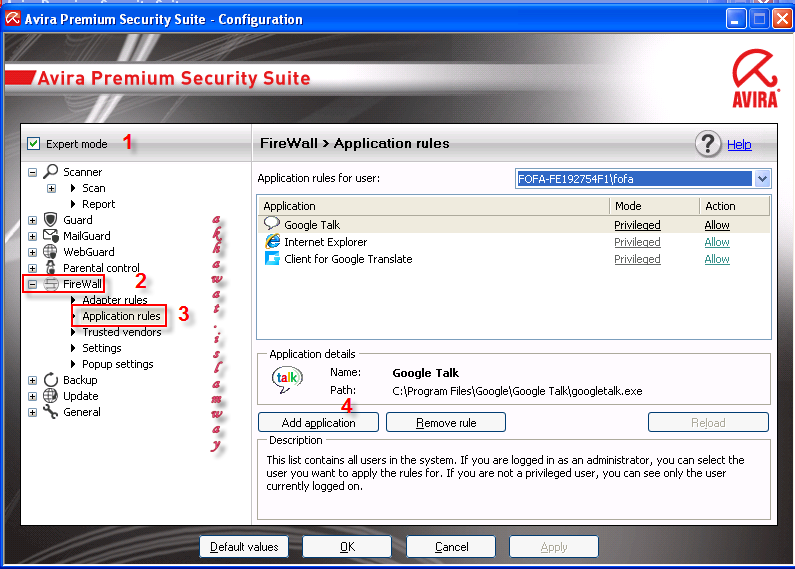The image size is (795, 569).
Task: Select Popup settings in tree
Action: click(x=118, y=364)
